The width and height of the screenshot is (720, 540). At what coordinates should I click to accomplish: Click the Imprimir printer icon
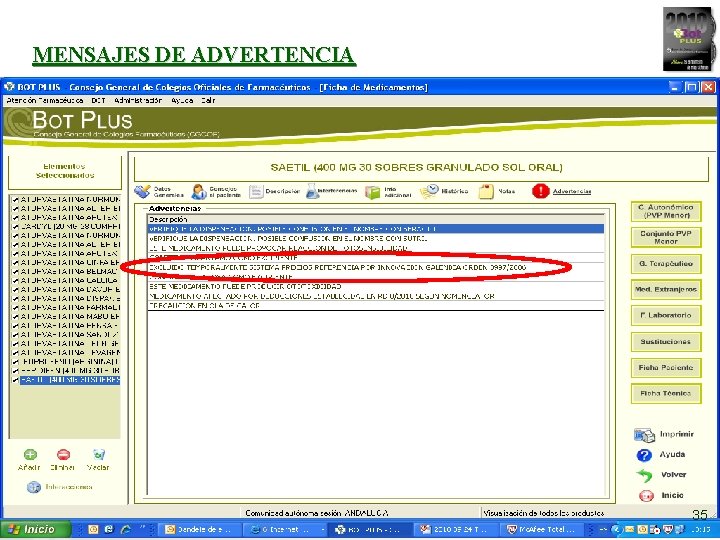pyautogui.click(x=644, y=434)
